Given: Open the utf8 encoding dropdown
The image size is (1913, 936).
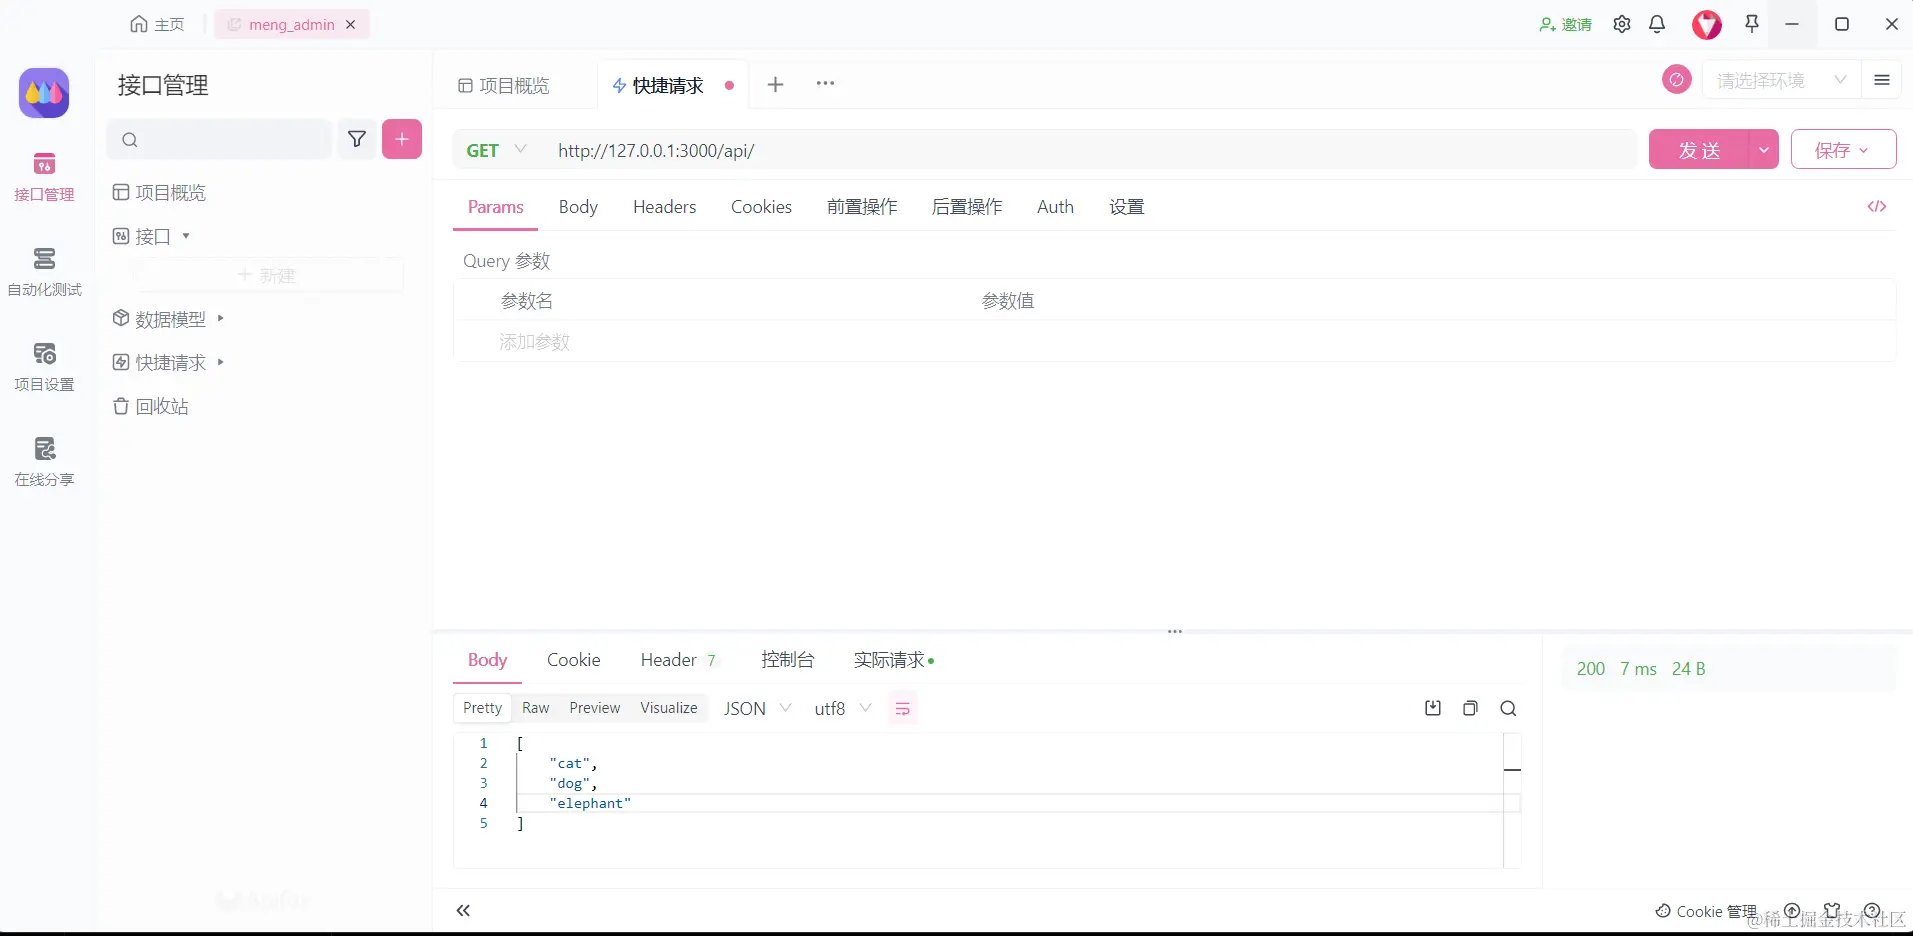Looking at the screenshot, I should (x=842, y=708).
